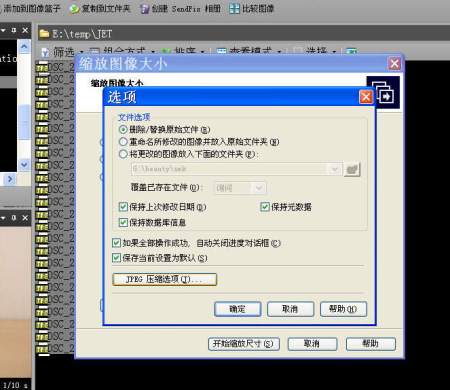450x390 pixels.
Task: Select 删除/替换原始文件 radio option
Action: tap(123, 129)
